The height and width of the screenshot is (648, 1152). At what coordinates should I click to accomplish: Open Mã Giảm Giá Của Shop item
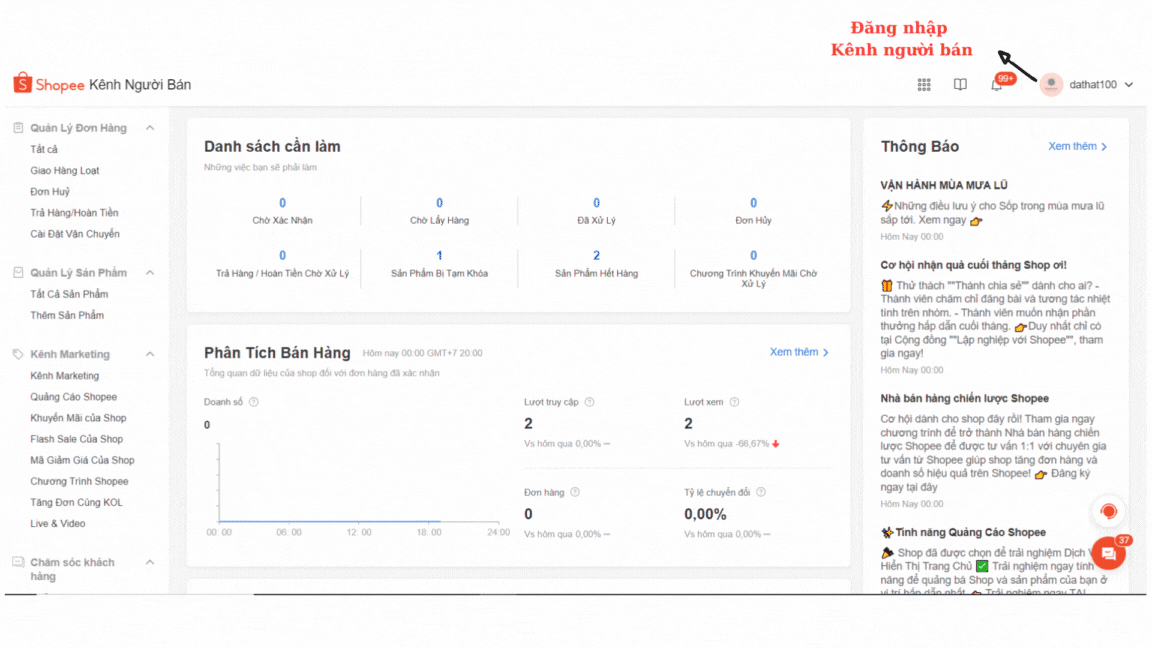point(82,461)
